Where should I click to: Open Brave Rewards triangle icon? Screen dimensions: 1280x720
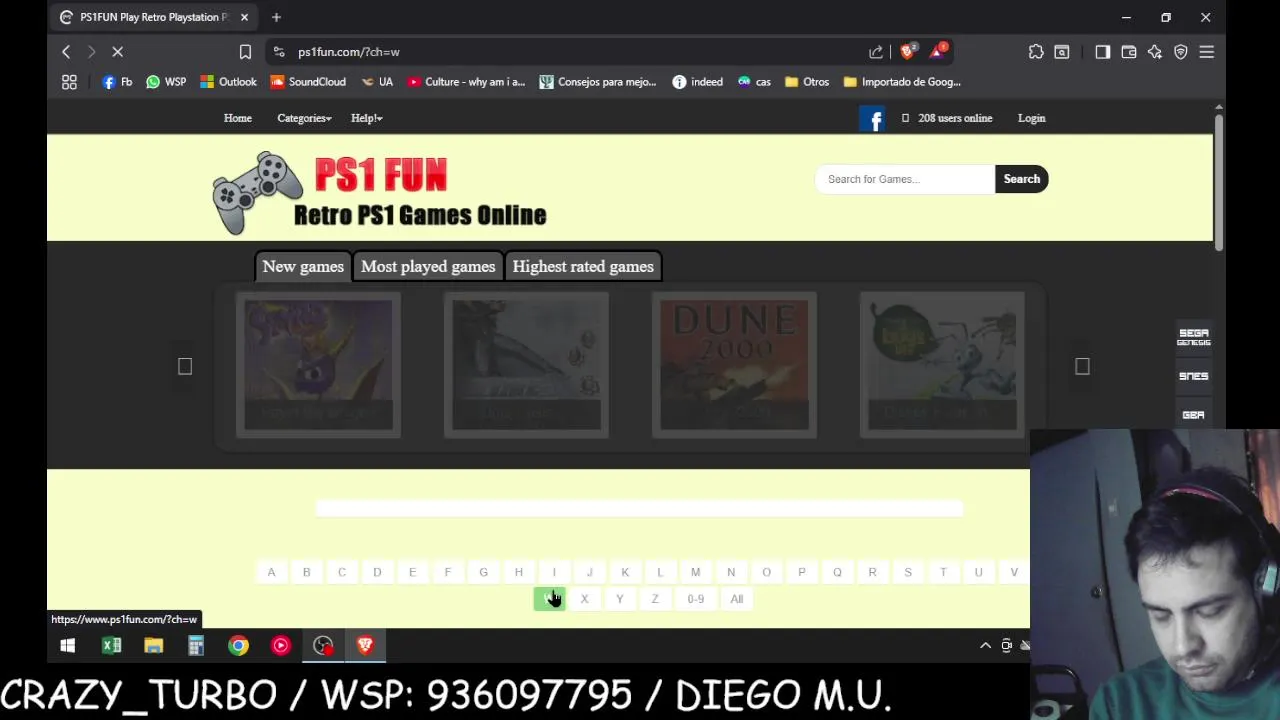[938, 51]
